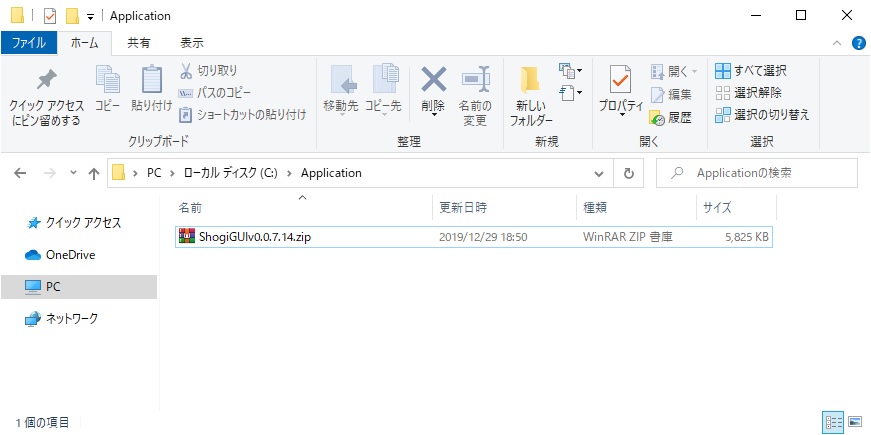The width and height of the screenshot is (871, 435).
Task: Switch to the View ribbon tab
Action: (192, 43)
